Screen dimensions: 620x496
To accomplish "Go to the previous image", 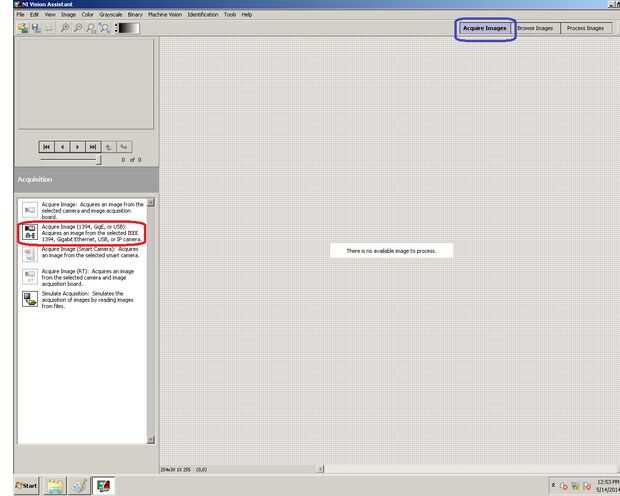I will (62, 147).
